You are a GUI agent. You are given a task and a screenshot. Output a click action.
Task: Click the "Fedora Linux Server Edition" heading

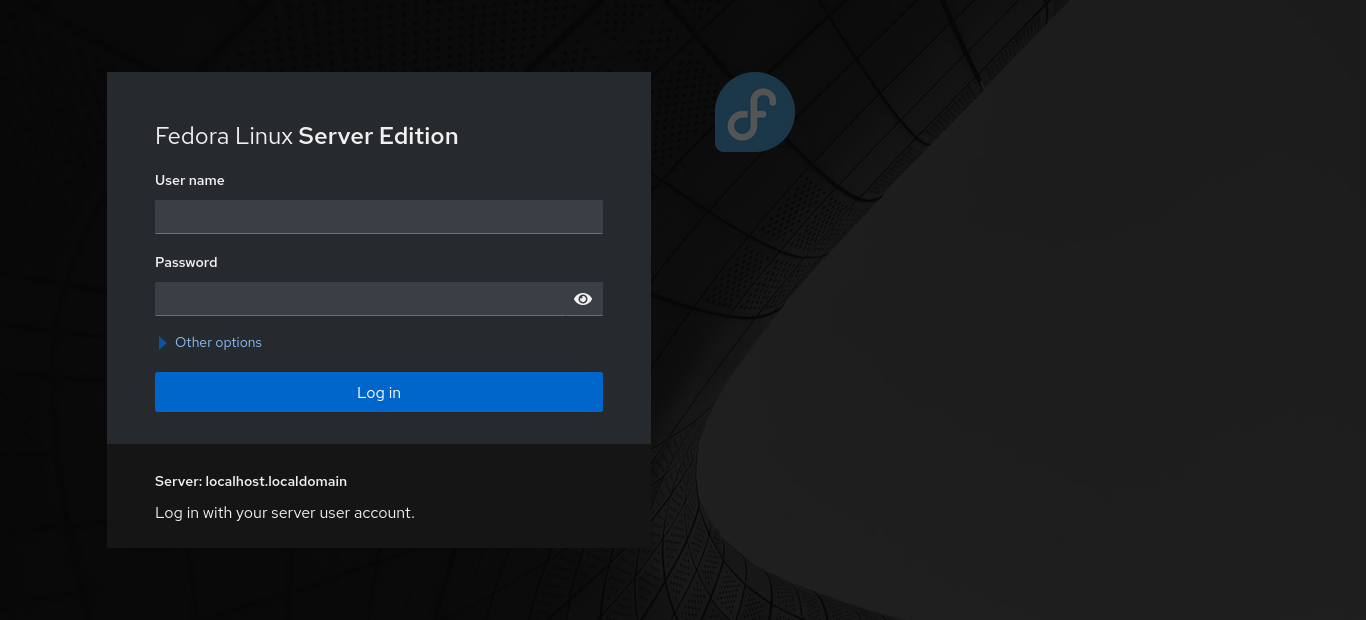[x=306, y=136]
